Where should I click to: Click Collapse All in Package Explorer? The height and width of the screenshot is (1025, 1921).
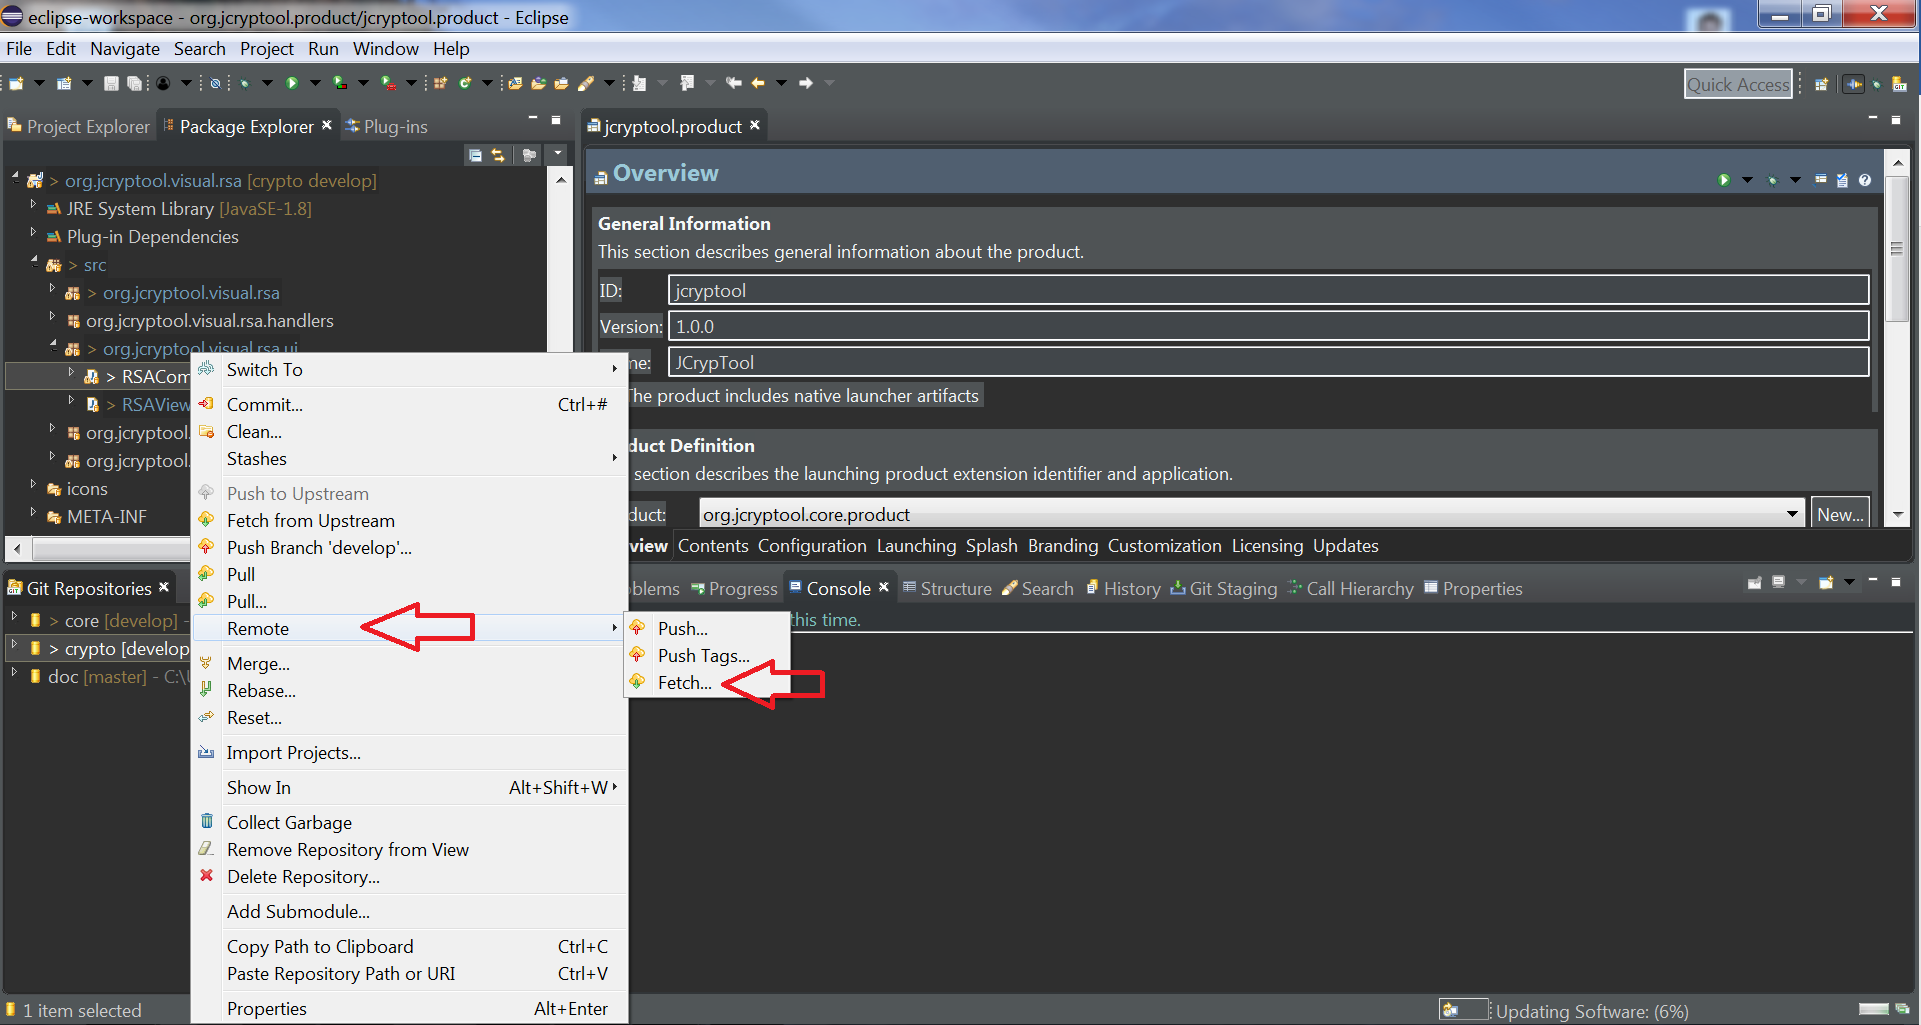click(x=475, y=155)
